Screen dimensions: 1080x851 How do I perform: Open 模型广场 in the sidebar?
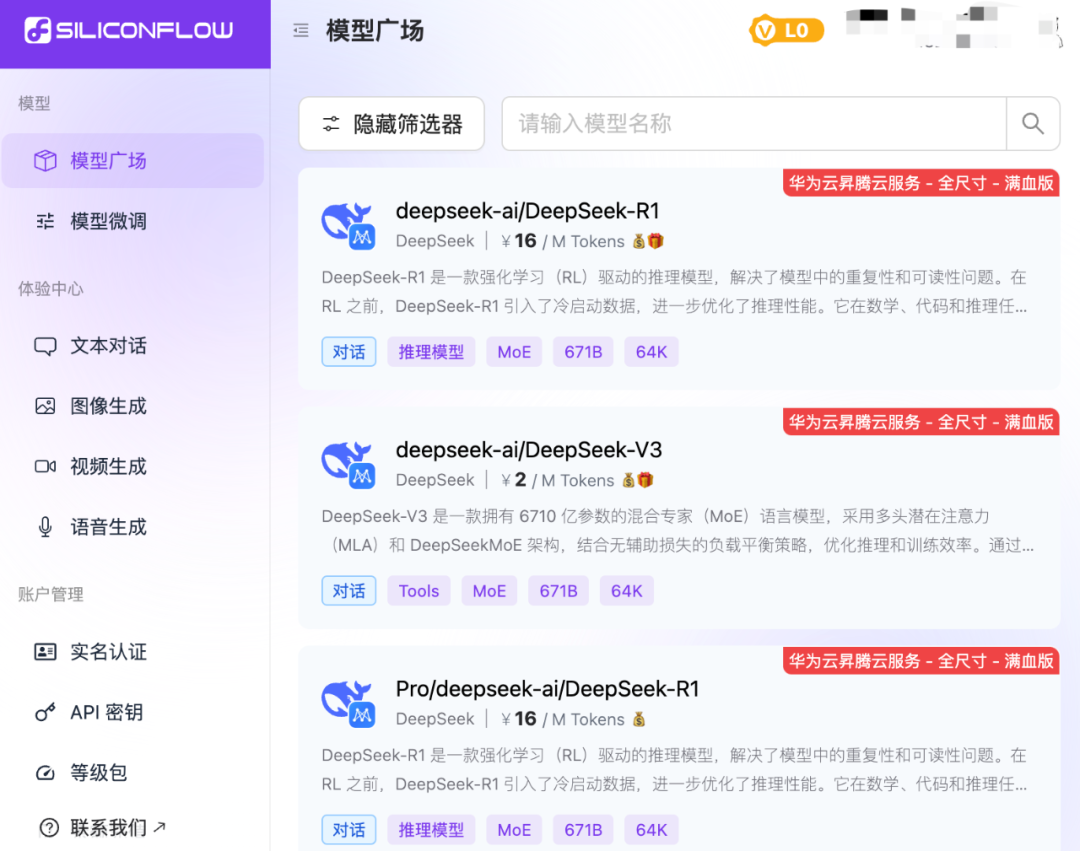pos(133,160)
